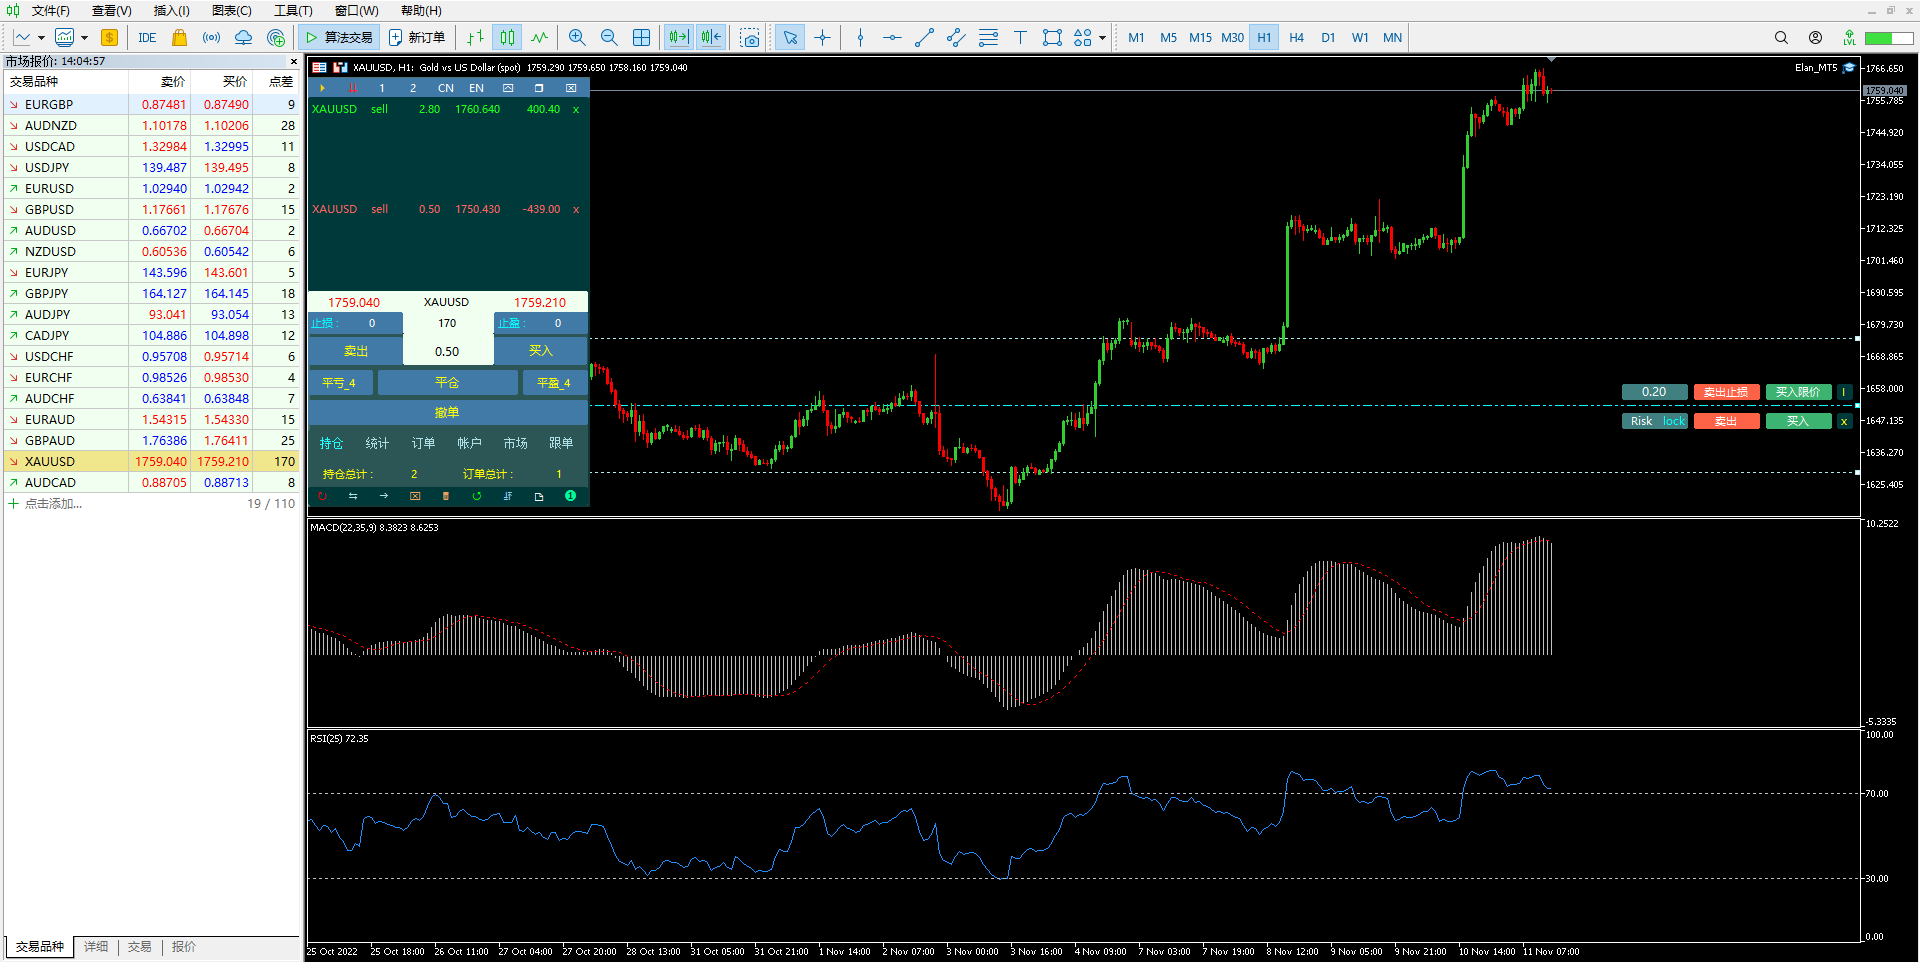Open the Market shopping bag icon
This screenshot has height=962, width=1920.
(x=179, y=38)
